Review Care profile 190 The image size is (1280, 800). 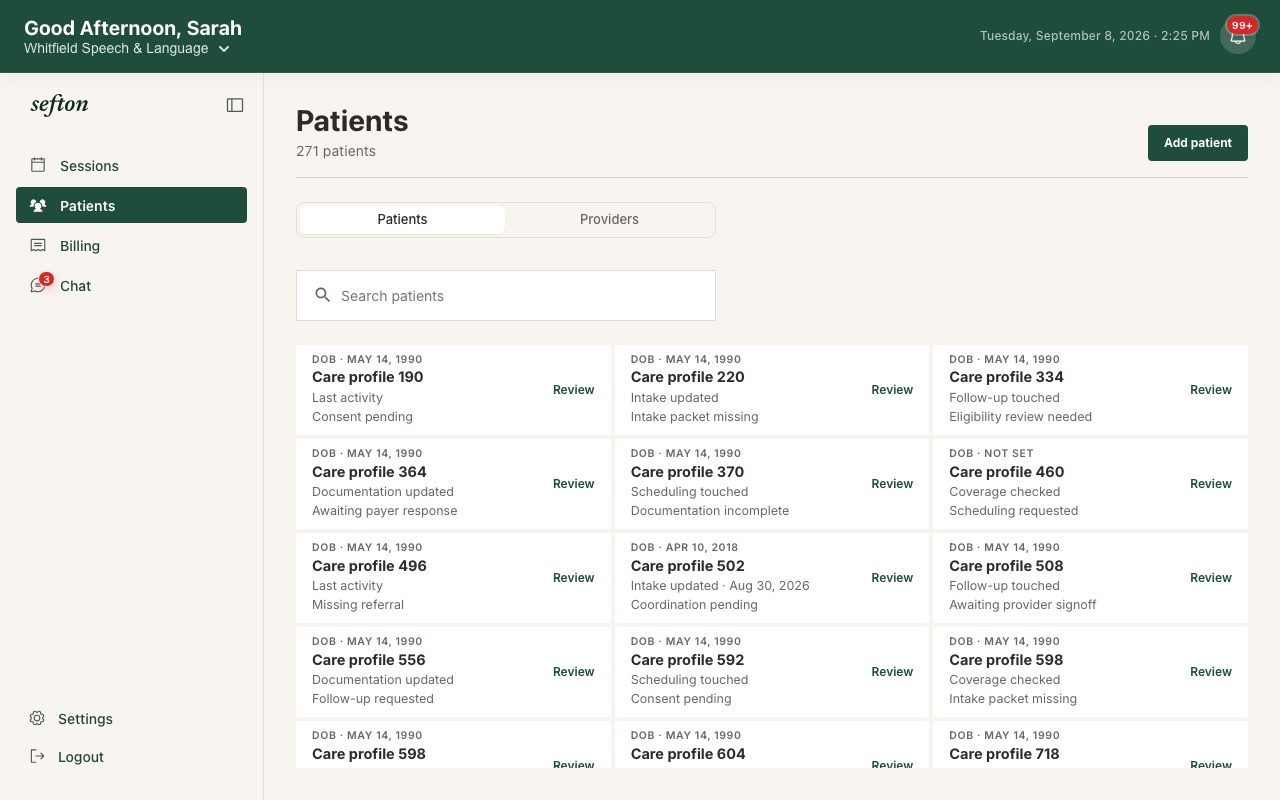tap(573, 390)
